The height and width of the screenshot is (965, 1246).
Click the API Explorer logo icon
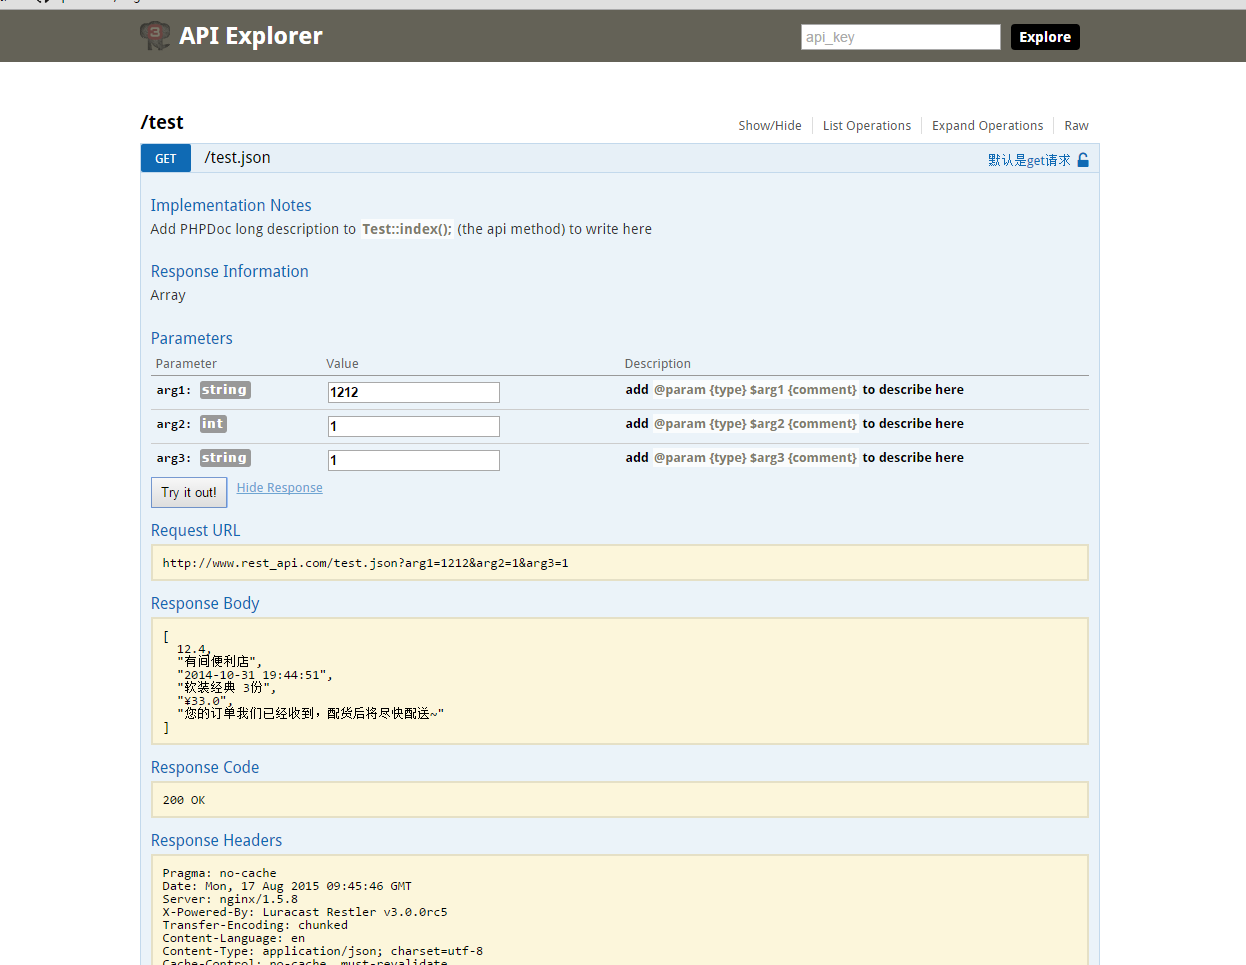click(x=155, y=36)
